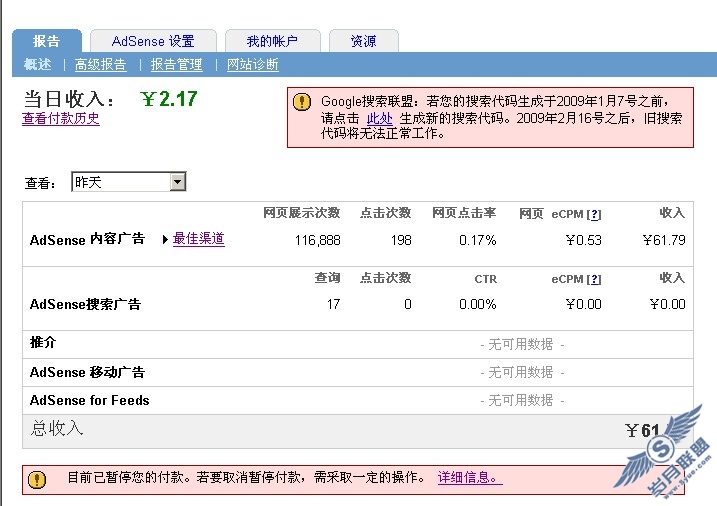Go to the 我的帐户 tab
This screenshot has width=717, height=506.
(x=272, y=41)
